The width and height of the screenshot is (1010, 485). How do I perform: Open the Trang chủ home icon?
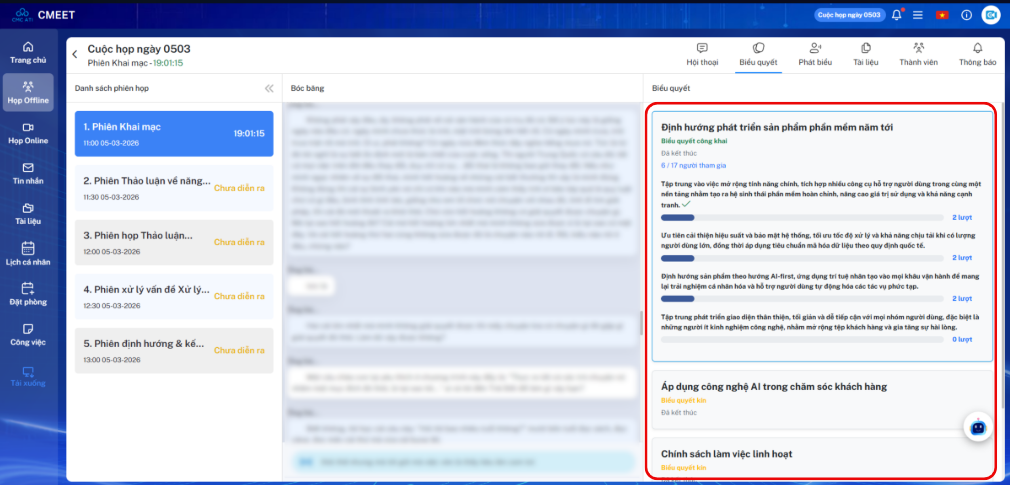(x=28, y=52)
